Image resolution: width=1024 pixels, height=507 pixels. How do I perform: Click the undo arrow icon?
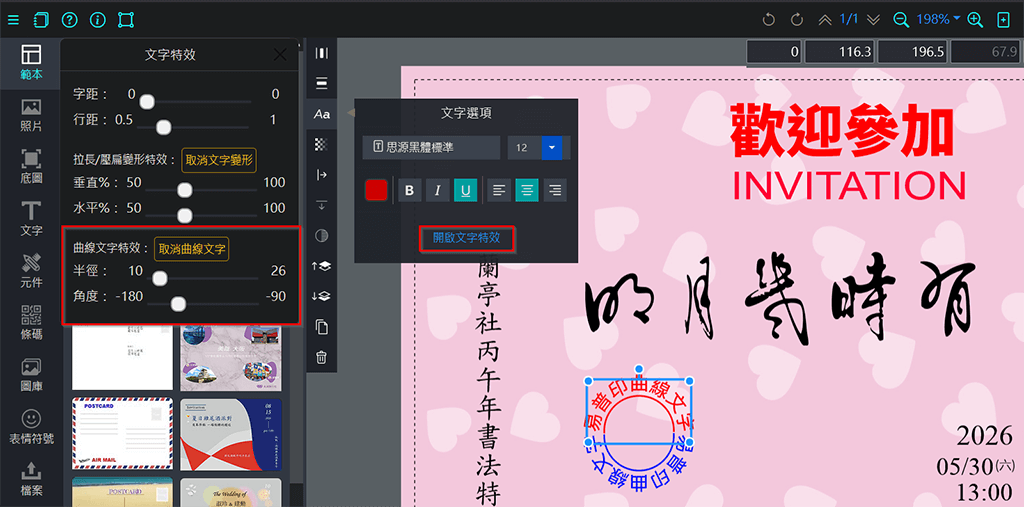[768, 19]
